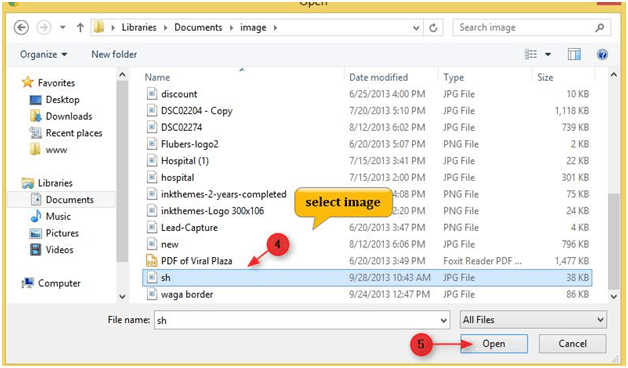The height and width of the screenshot is (368, 628).
Task: Expand the File name dropdown
Action: click(x=443, y=320)
